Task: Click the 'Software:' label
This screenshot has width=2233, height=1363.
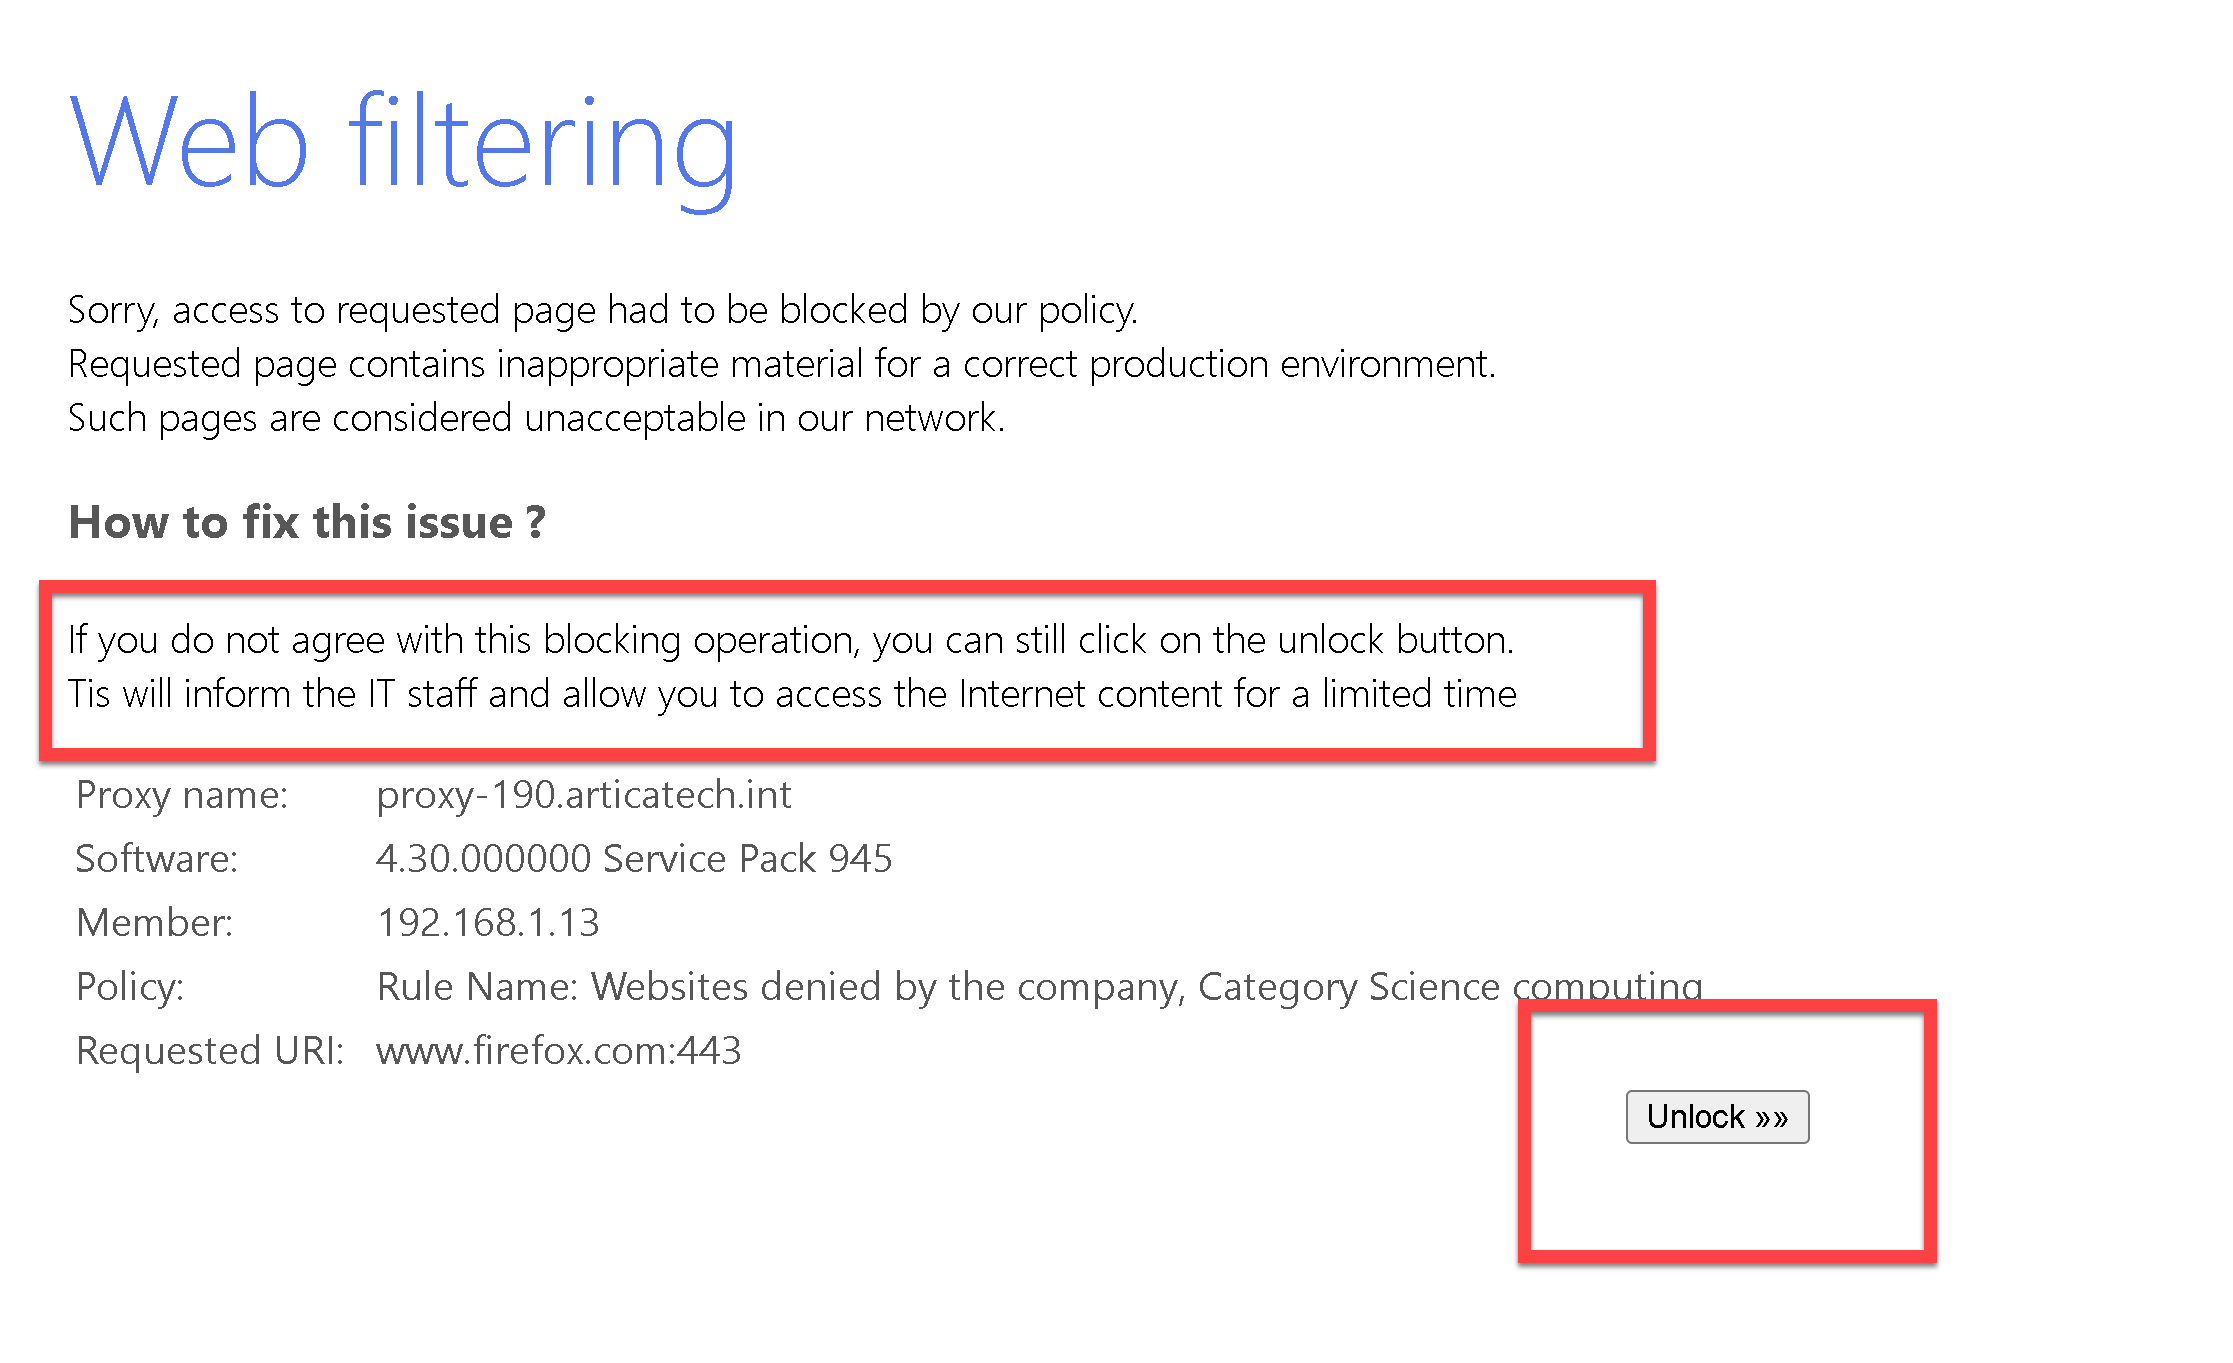Action: [x=157, y=859]
